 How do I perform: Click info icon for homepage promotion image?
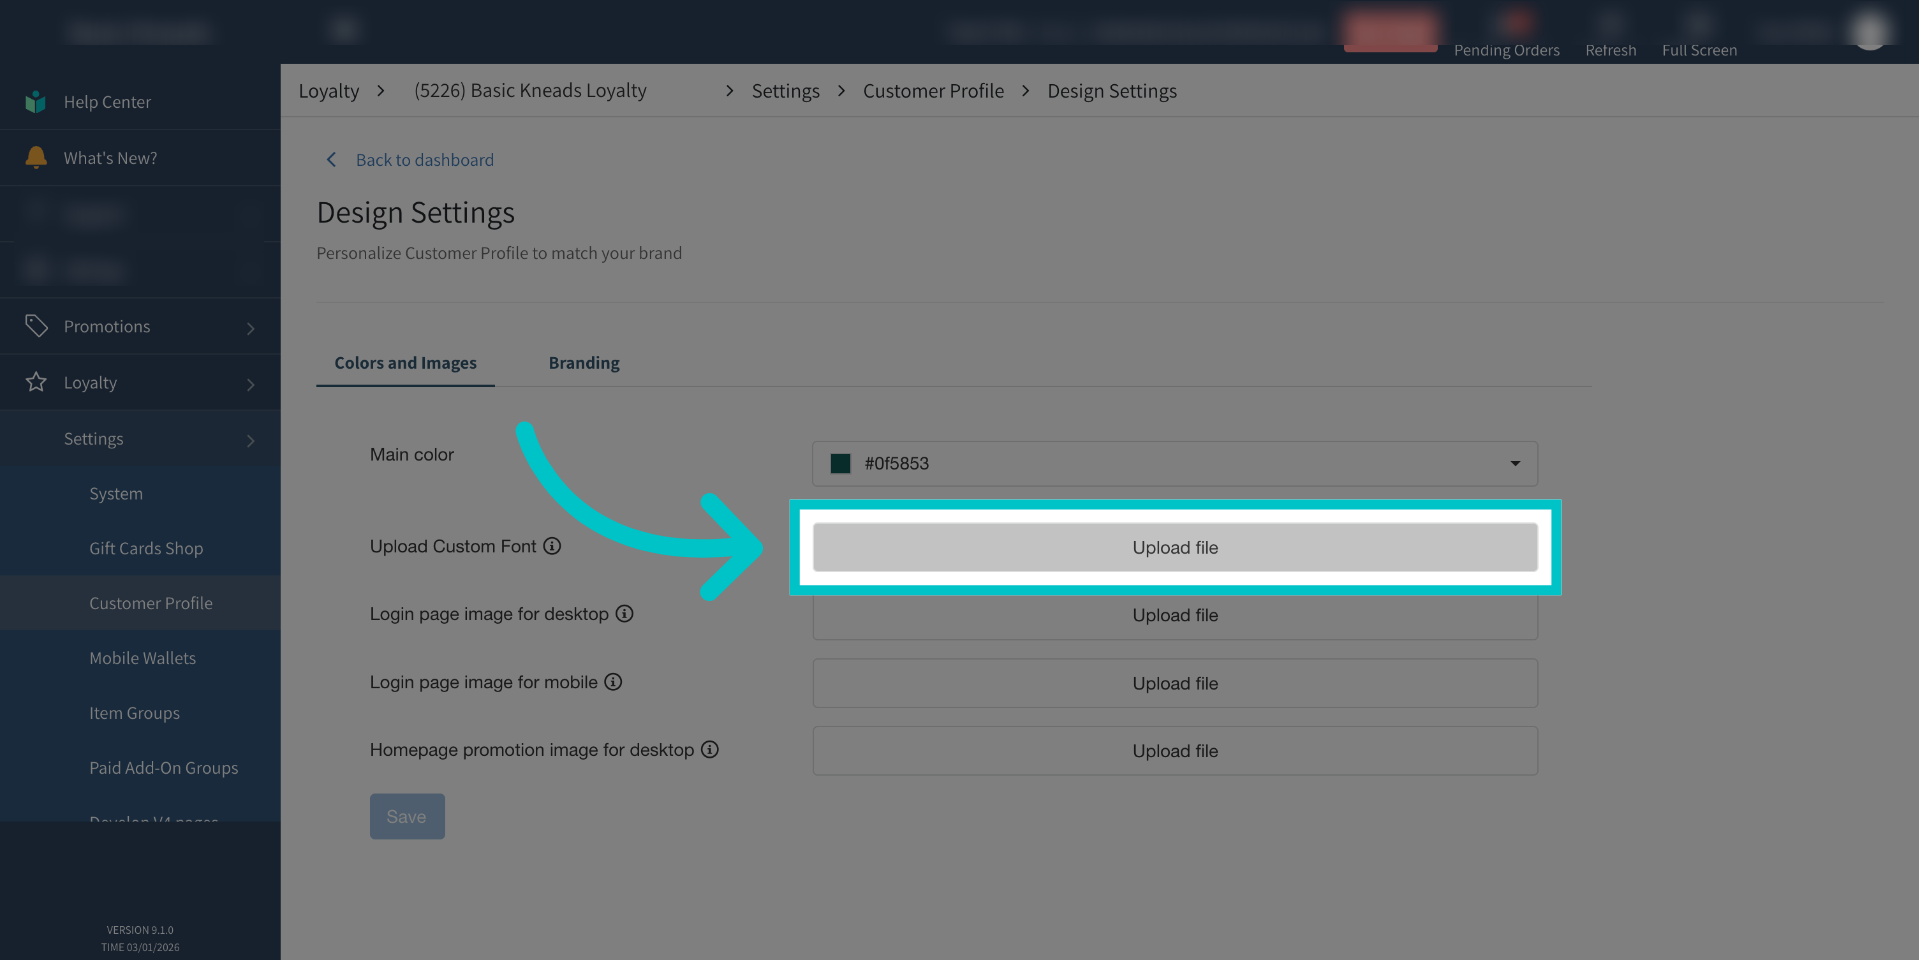[x=710, y=750]
